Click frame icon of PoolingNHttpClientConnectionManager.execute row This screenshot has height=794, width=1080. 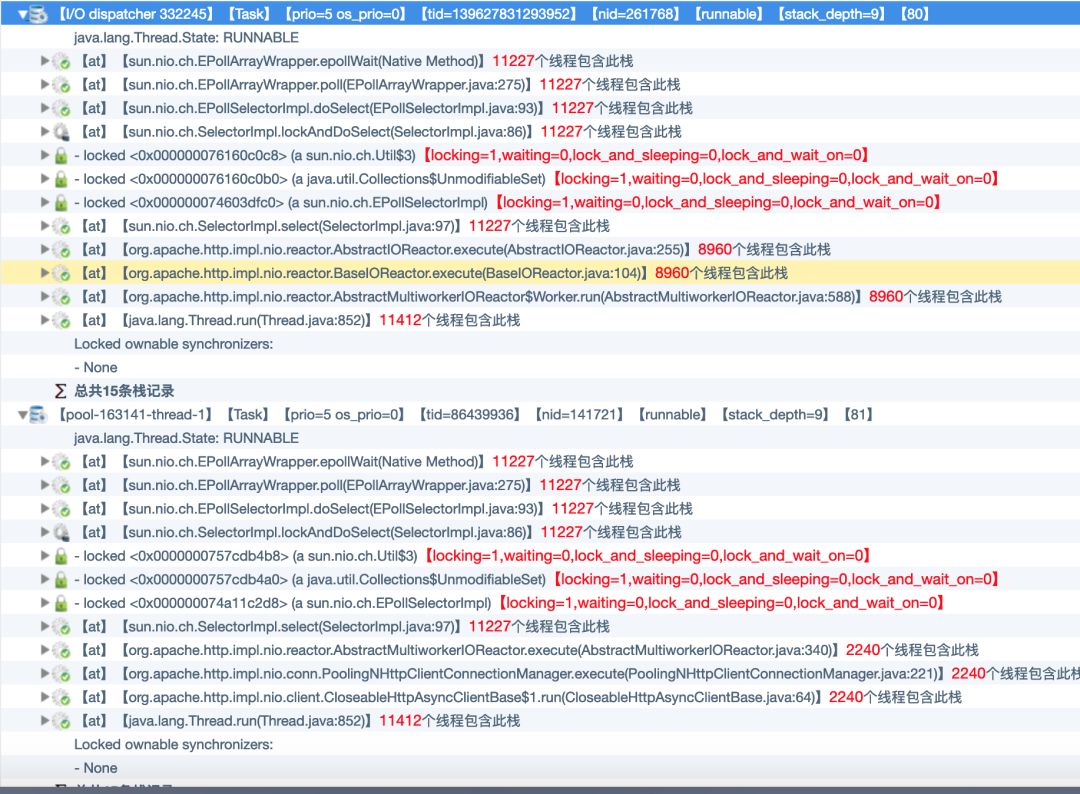61,673
